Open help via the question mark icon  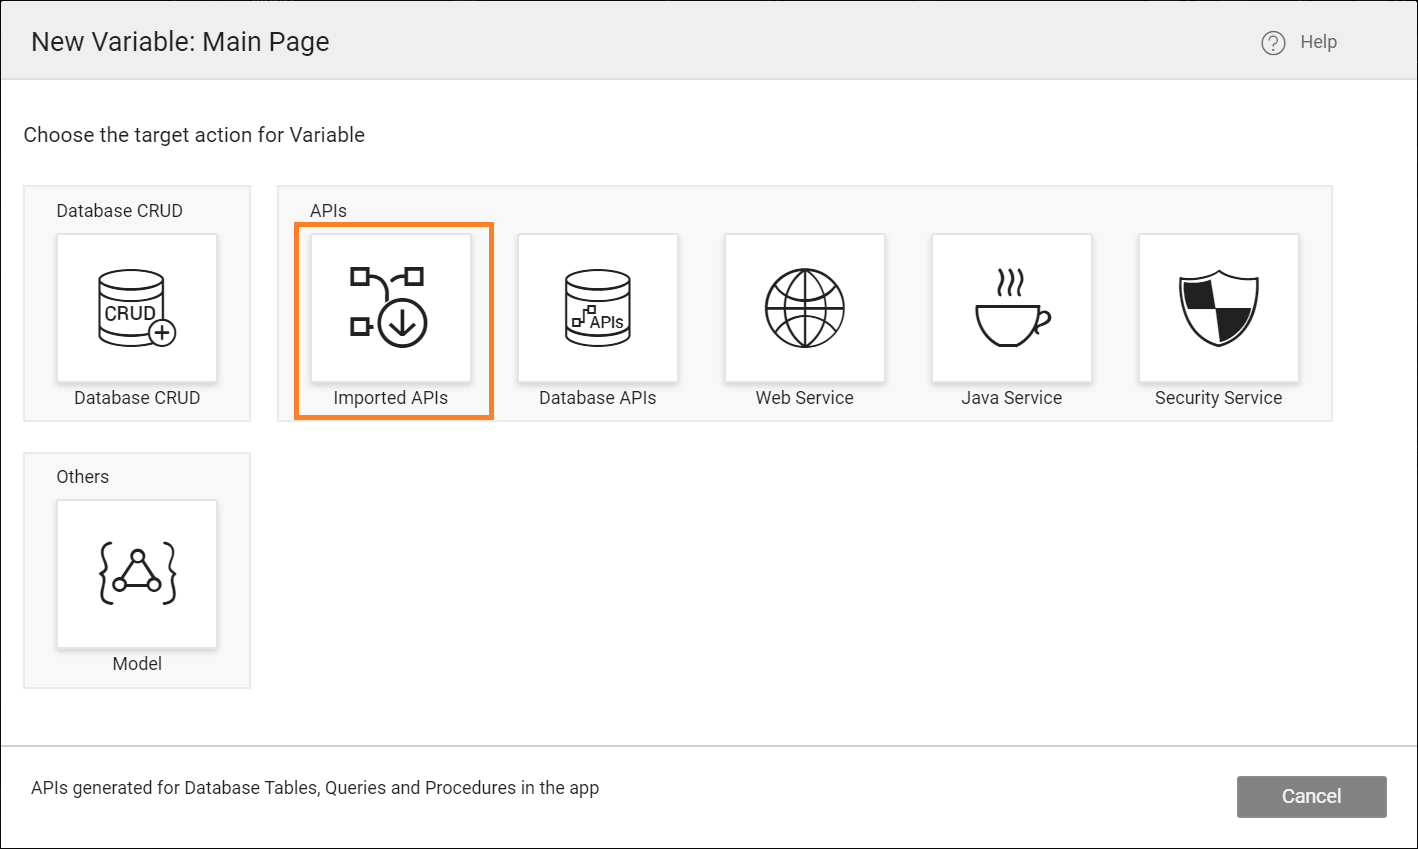(1271, 42)
